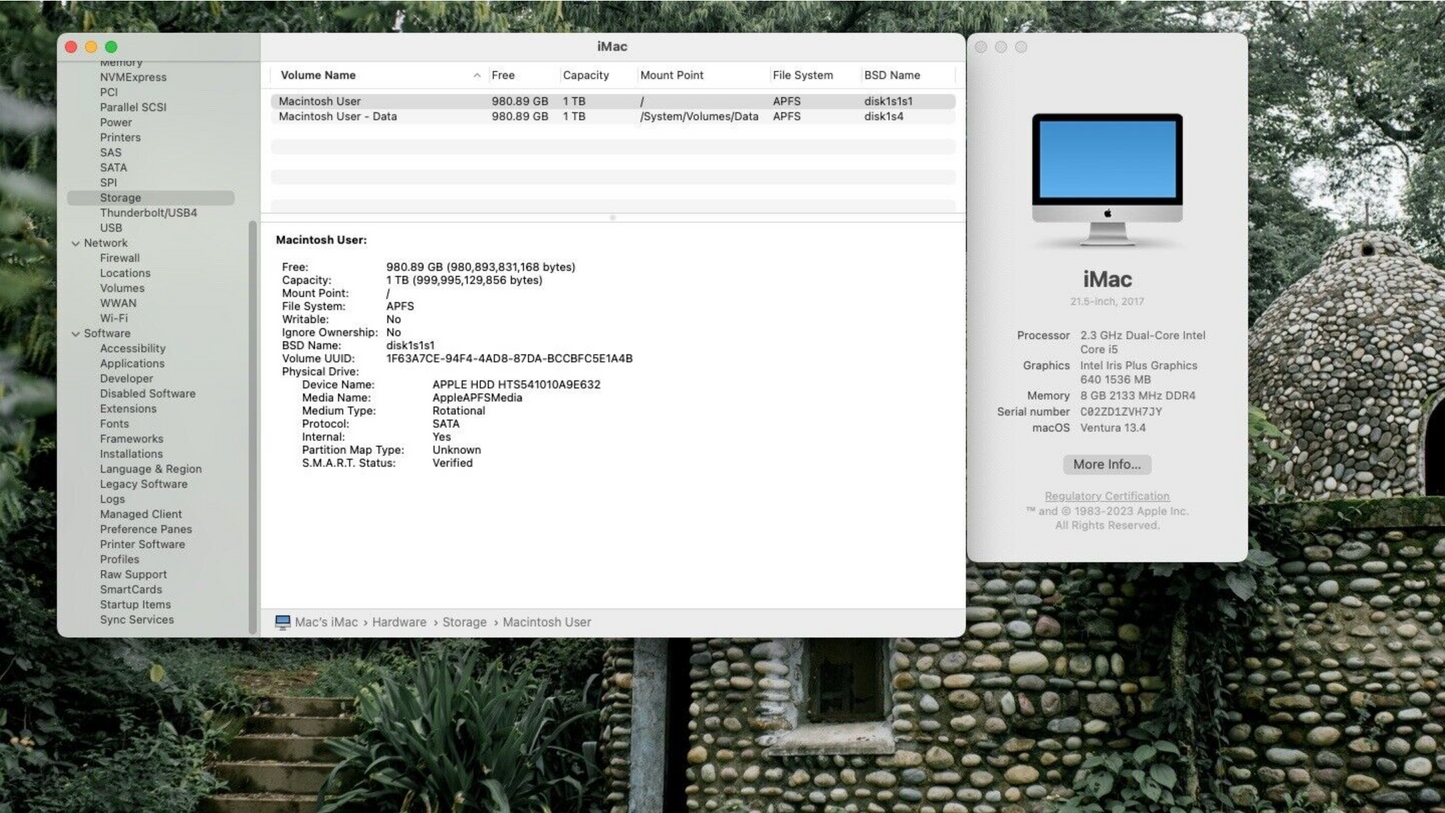Collapse the Software section
This screenshot has width=1445, height=813.
76,333
